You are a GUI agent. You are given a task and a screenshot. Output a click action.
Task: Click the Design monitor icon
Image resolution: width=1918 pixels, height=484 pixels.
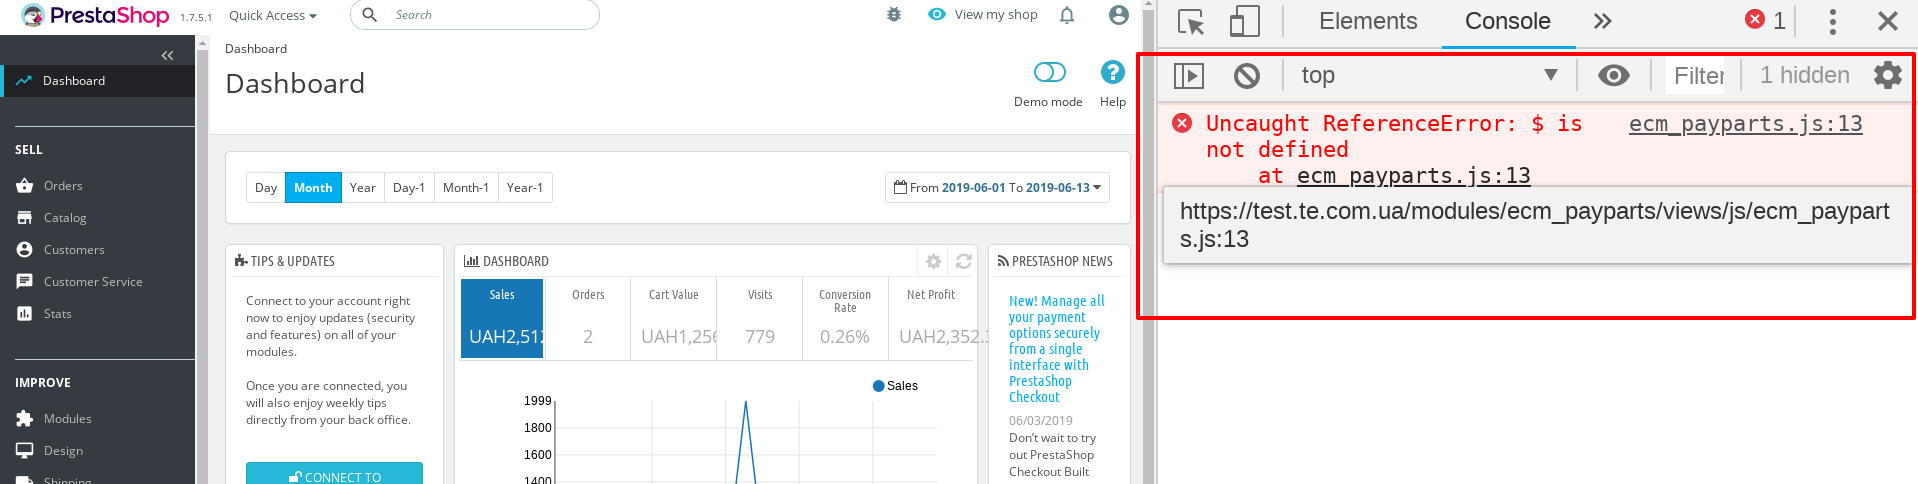click(x=25, y=451)
